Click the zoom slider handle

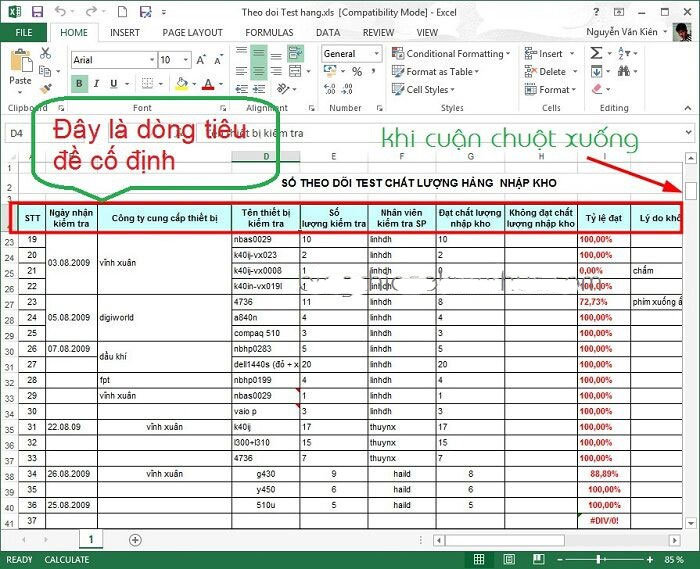[x=598, y=559]
